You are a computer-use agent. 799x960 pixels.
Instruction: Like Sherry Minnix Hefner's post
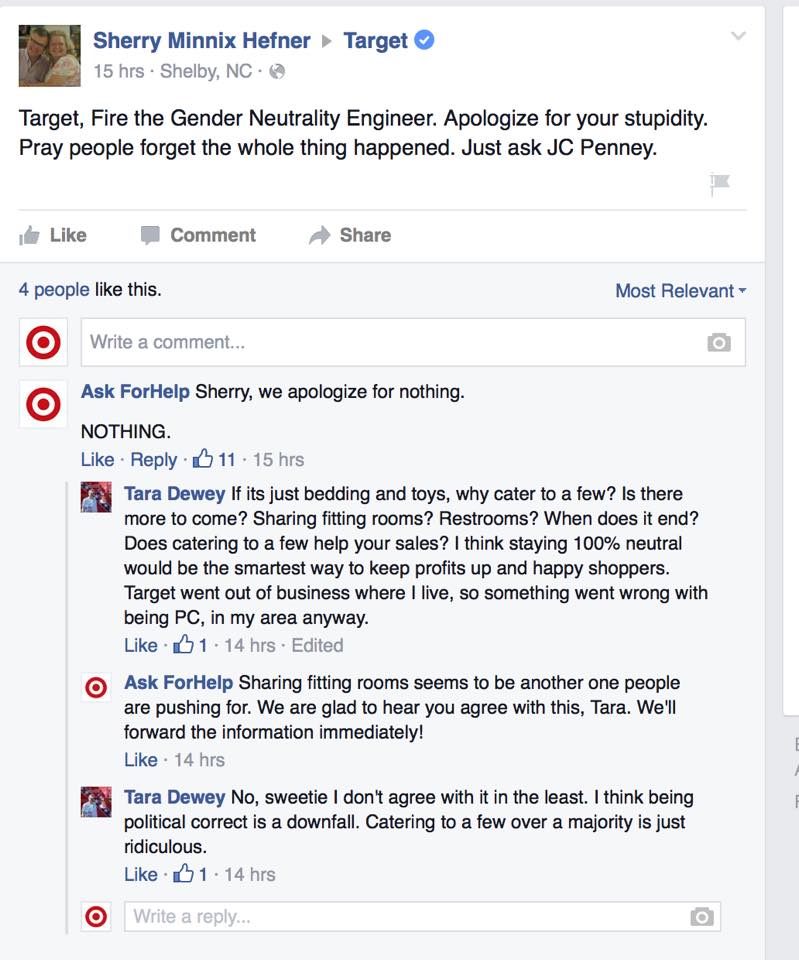(54, 235)
